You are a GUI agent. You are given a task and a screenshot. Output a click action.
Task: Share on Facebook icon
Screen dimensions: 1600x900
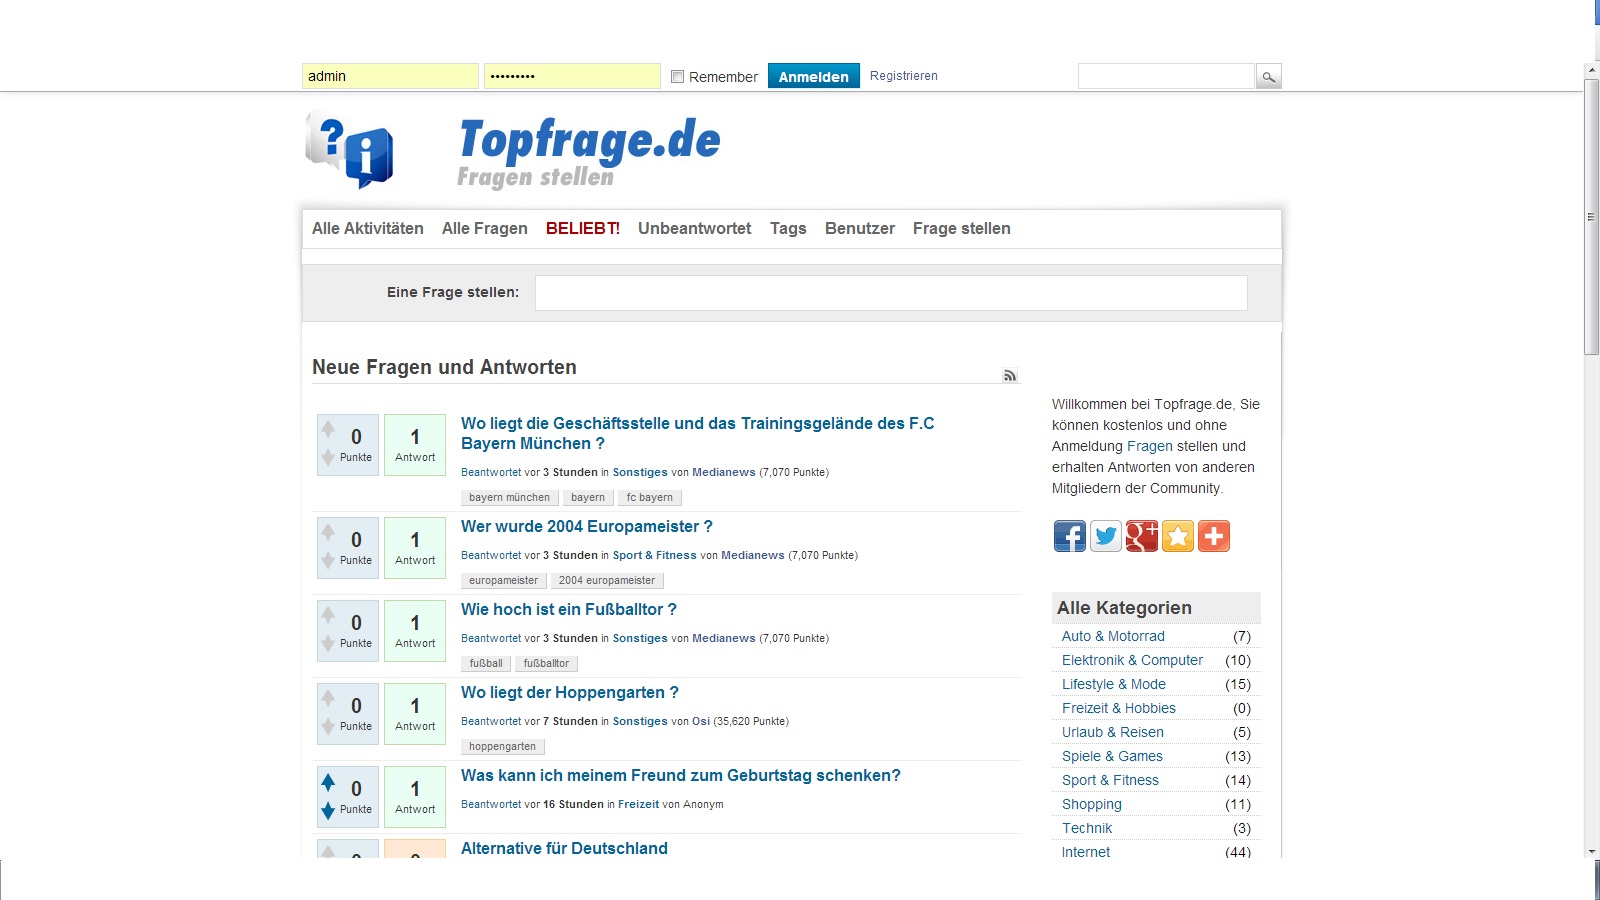[1070, 536]
